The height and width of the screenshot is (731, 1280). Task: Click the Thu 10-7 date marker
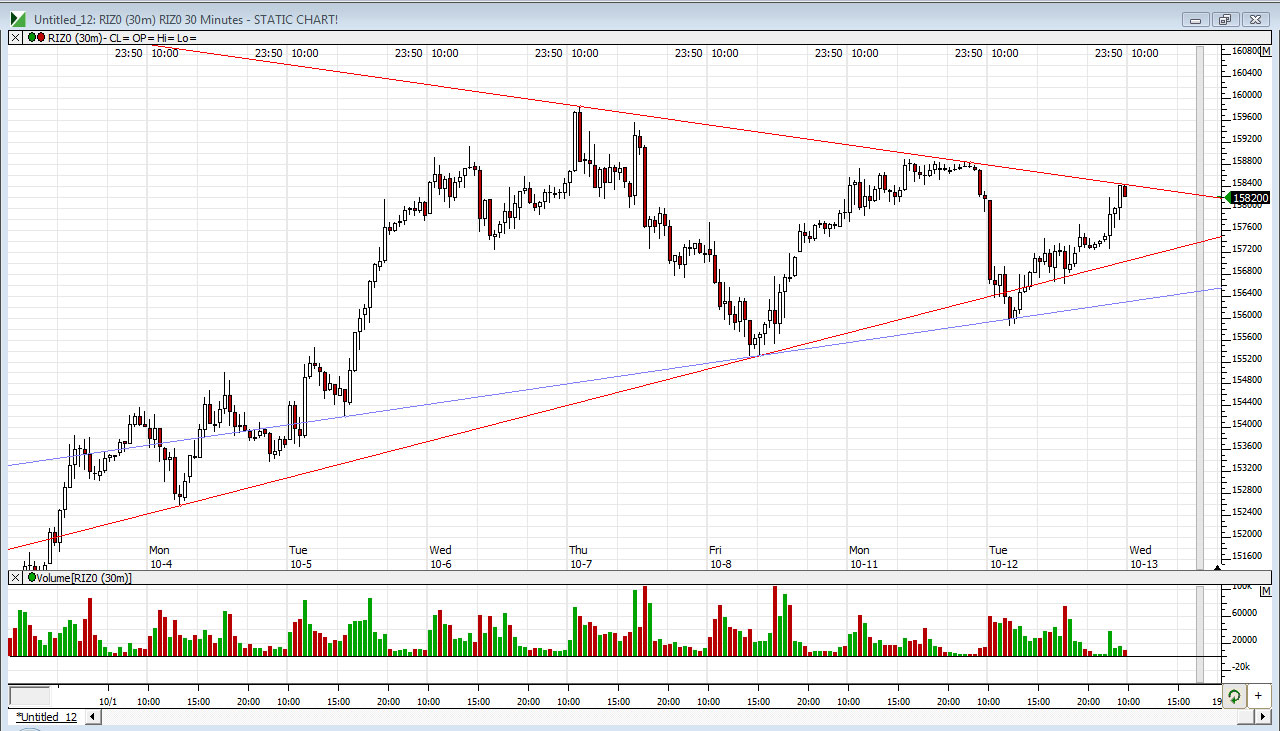point(579,556)
